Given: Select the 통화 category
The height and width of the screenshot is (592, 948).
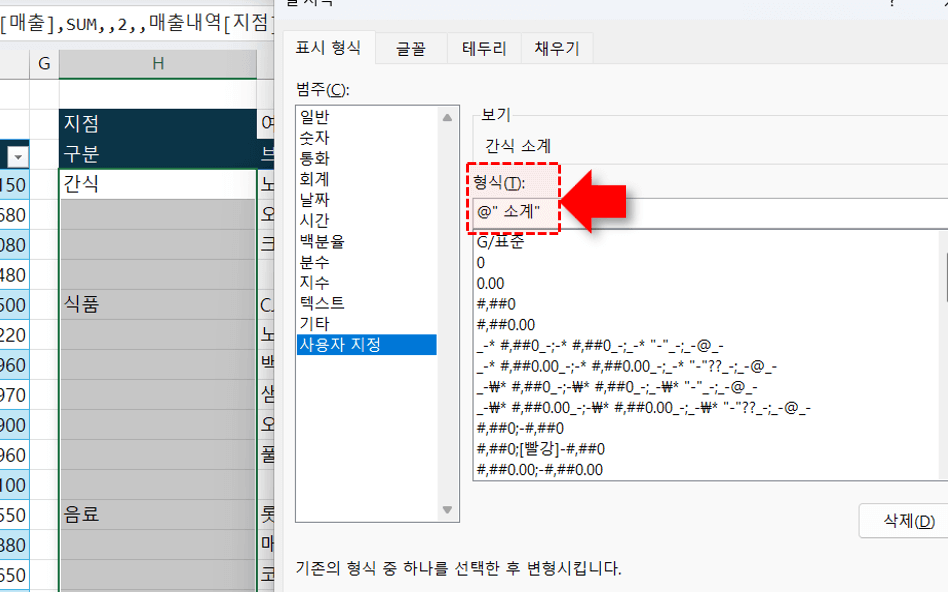Looking at the screenshot, I should (315, 158).
